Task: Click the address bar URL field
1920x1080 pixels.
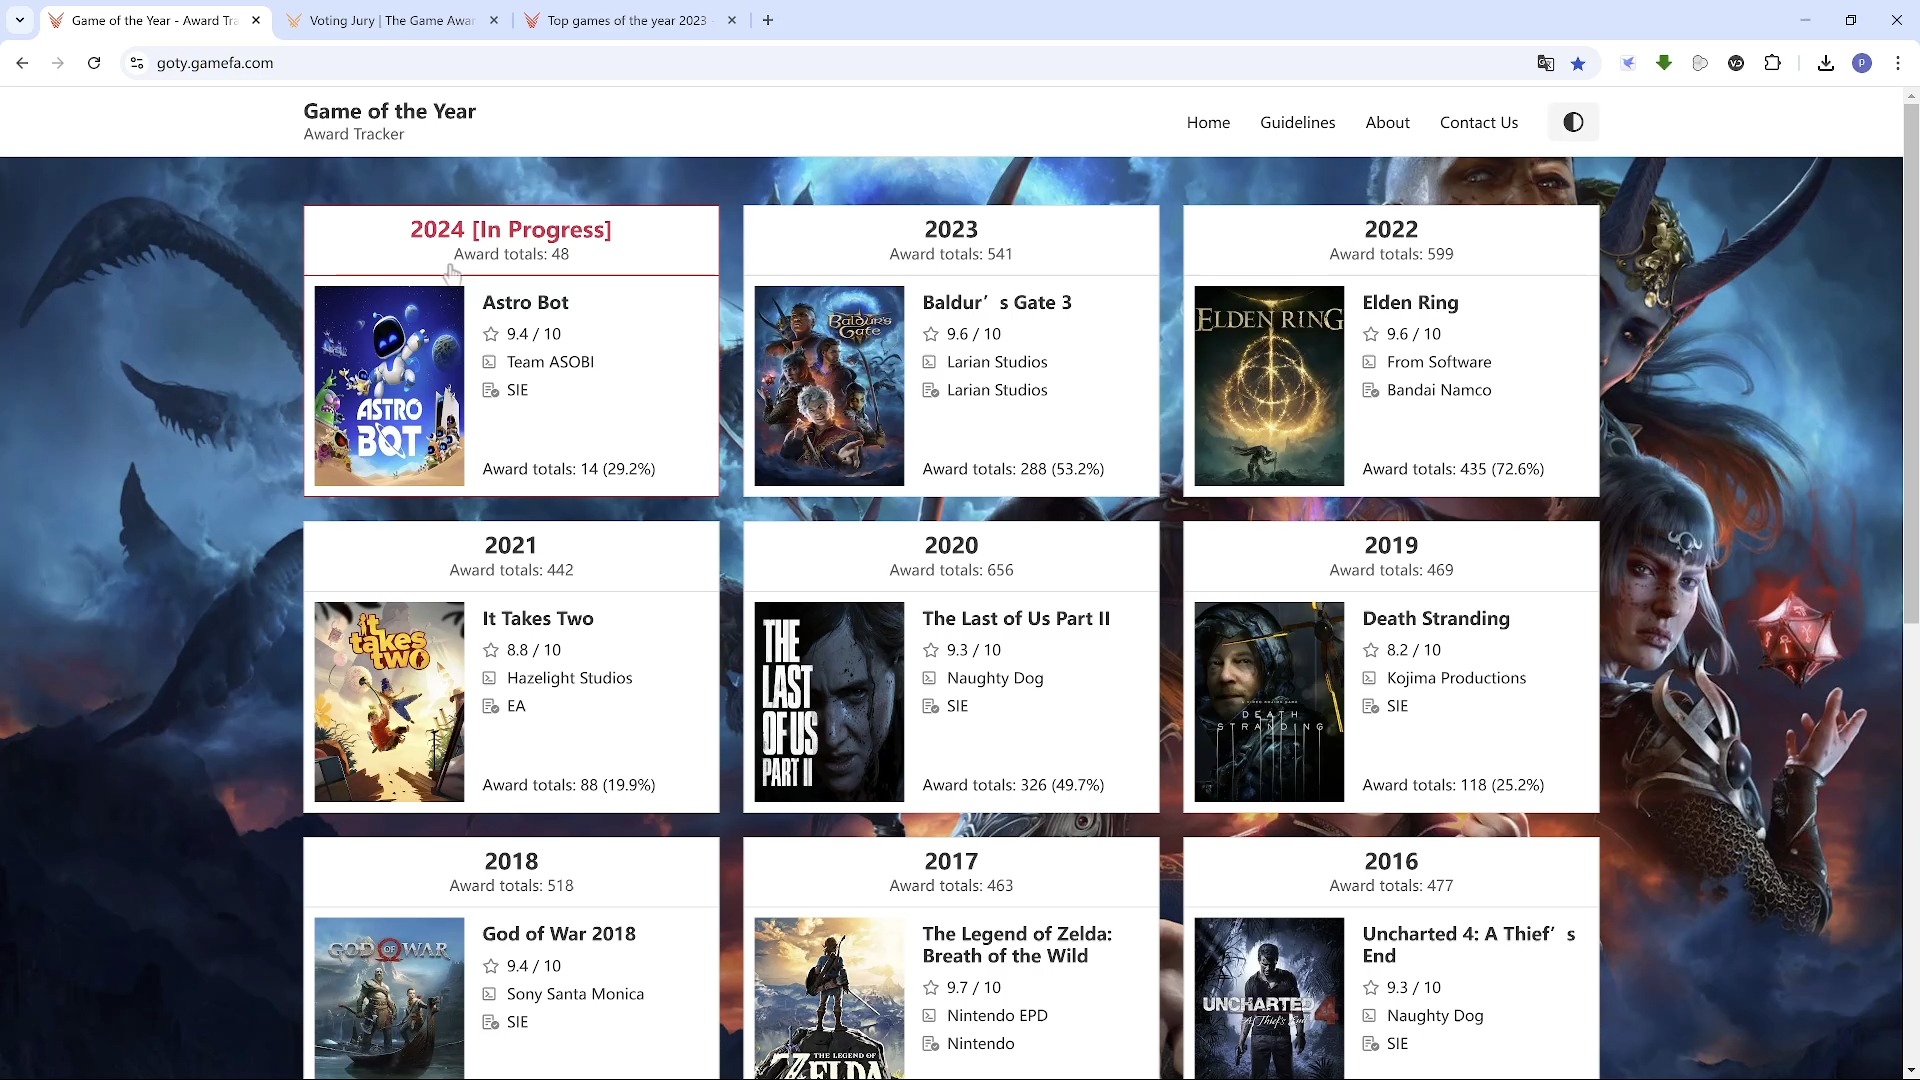Action: pos(840,63)
